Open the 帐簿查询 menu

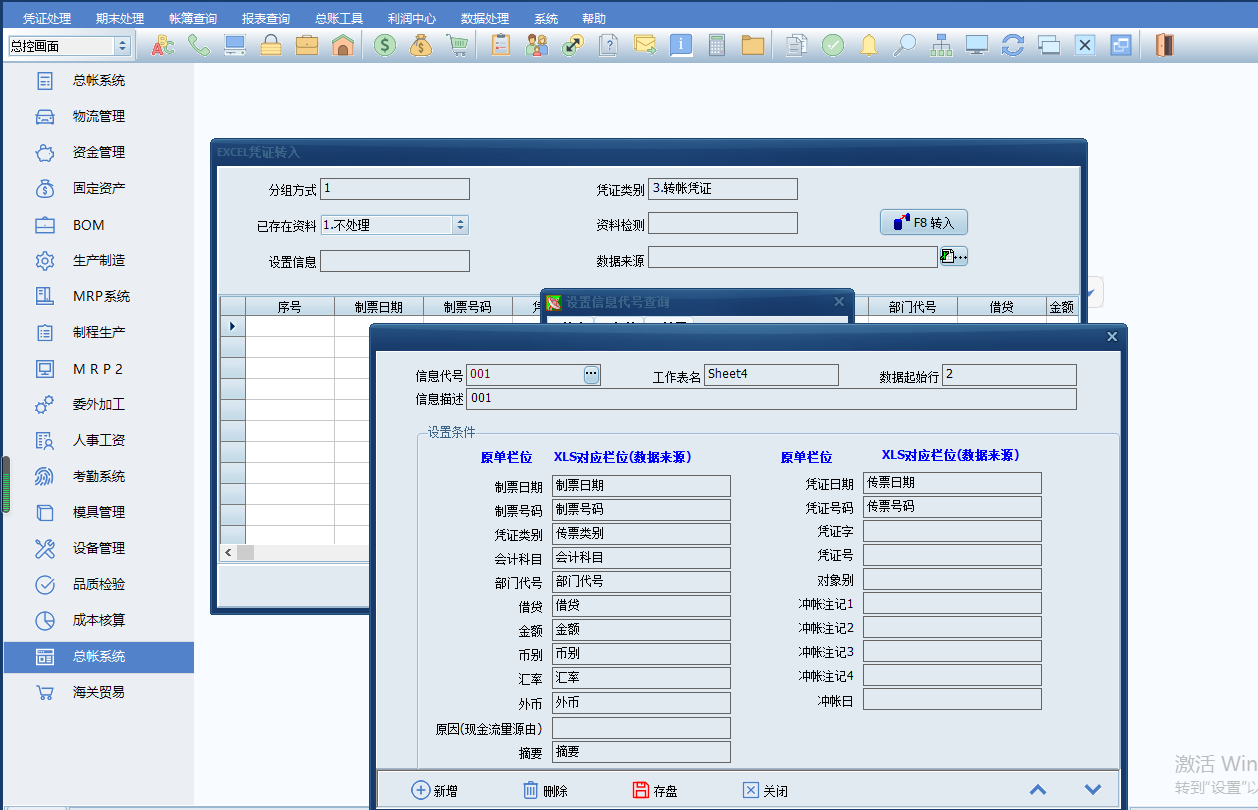point(193,19)
